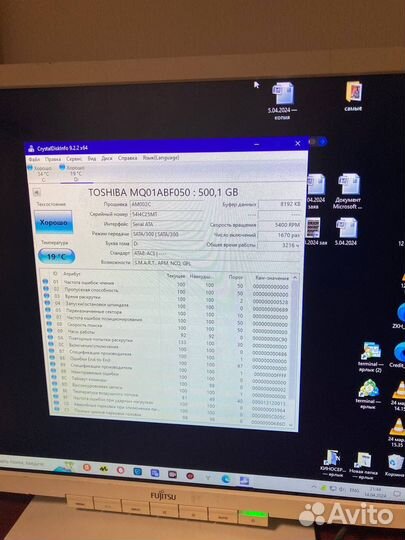Open the Язык(Language) menu
Viewport: 405px width, 540px height.
pyautogui.click(x=161, y=158)
